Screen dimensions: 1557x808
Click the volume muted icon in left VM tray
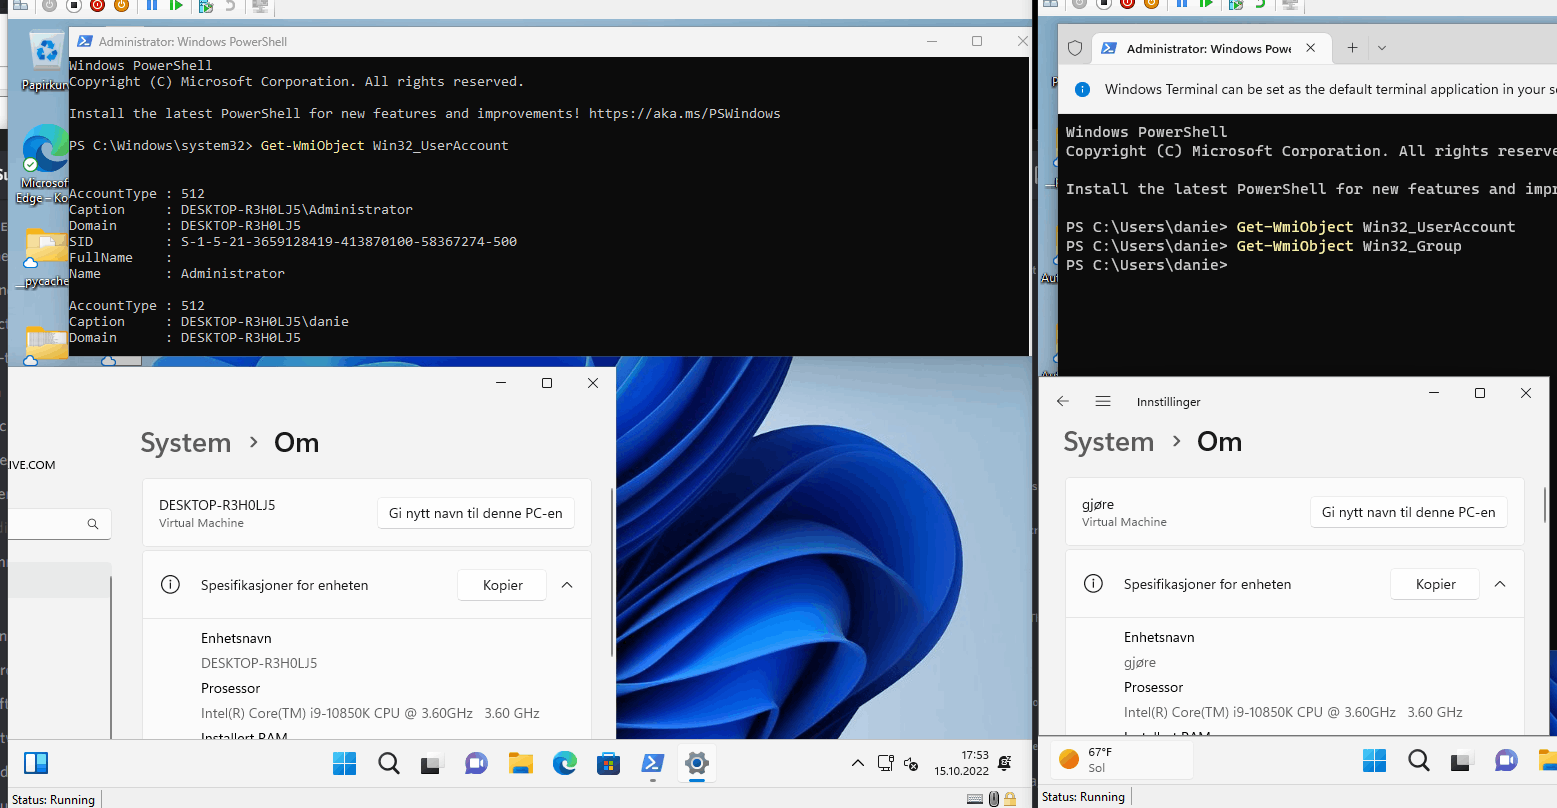(x=911, y=764)
